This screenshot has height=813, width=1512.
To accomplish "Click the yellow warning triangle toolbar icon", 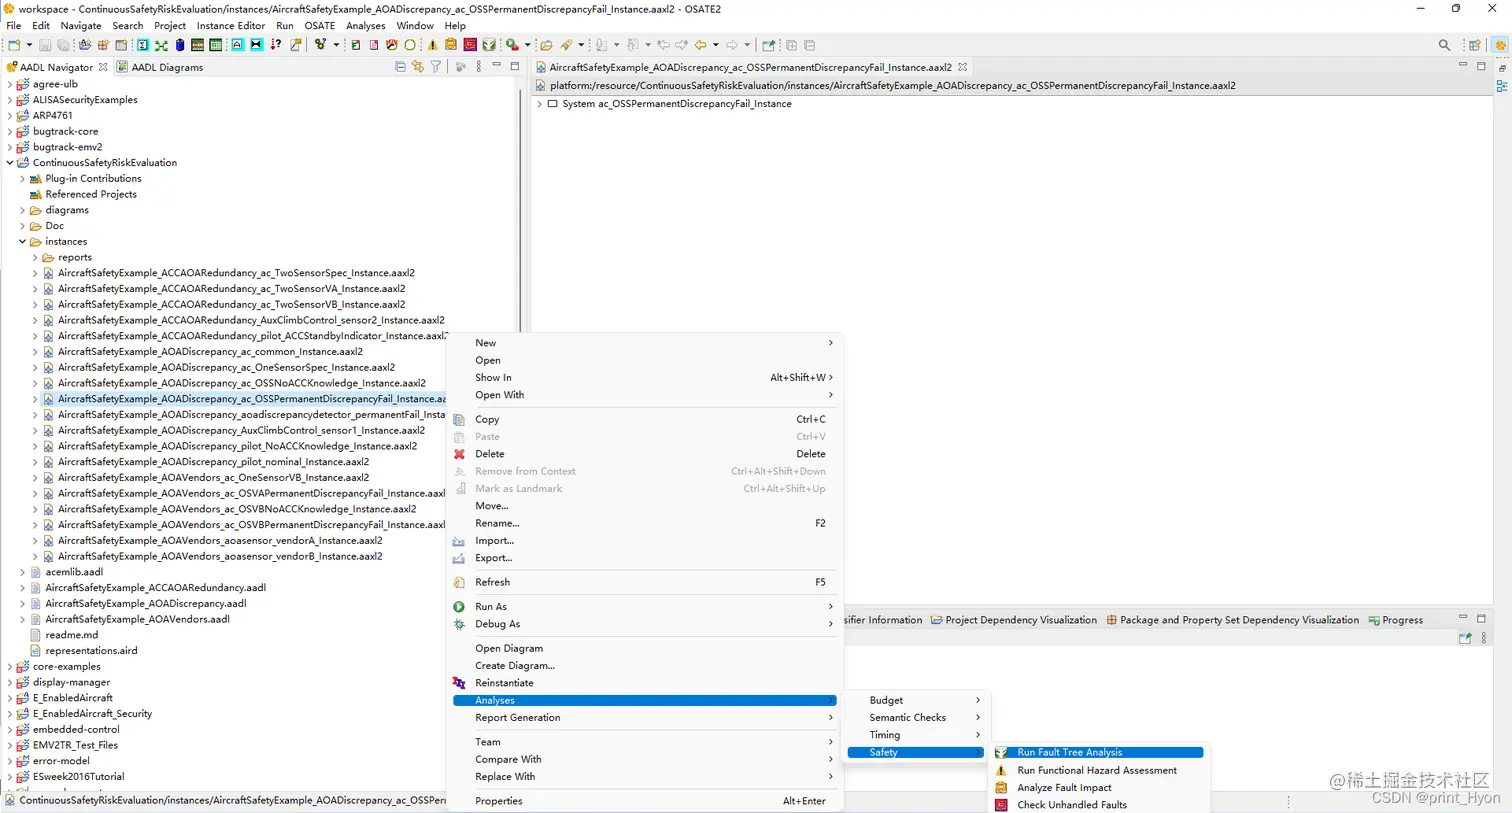I will tap(433, 45).
